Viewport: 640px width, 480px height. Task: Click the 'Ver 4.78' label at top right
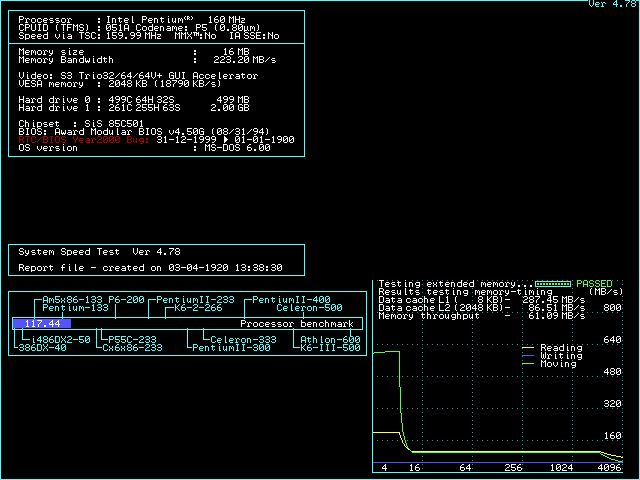pyautogui.click(x=613, y=4)
